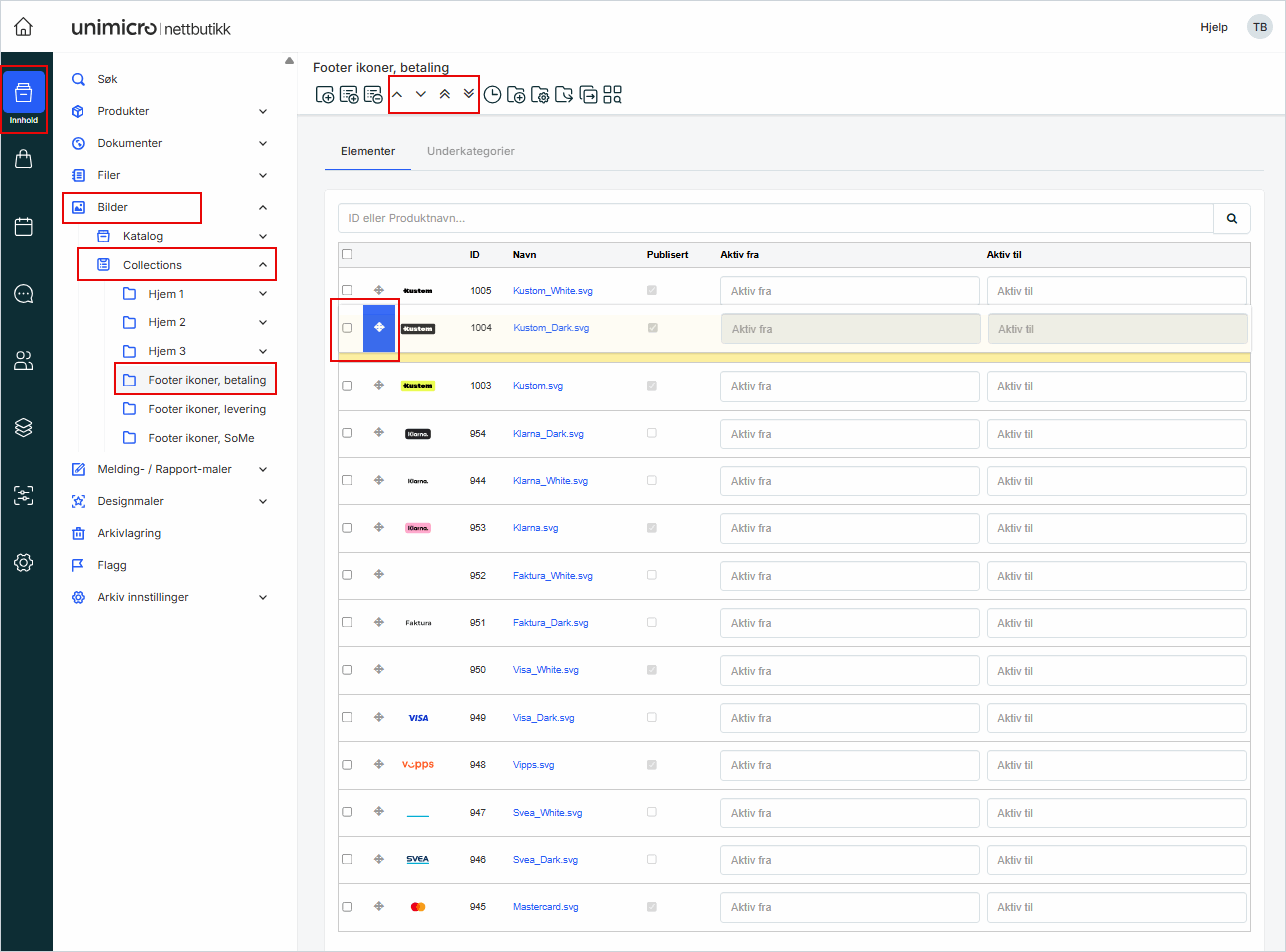The image size is (1286, 952).
Task: Select the Vipps.svg row checkbox
Action: coord(347,764)
